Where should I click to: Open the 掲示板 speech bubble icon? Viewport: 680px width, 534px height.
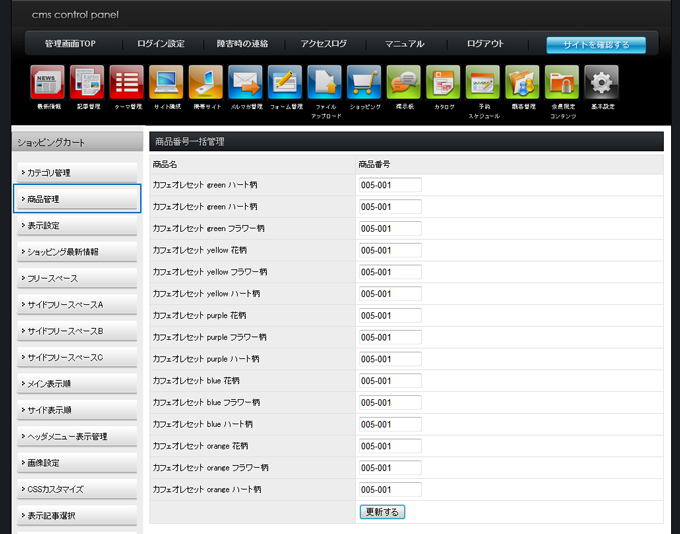pos(404,83)
